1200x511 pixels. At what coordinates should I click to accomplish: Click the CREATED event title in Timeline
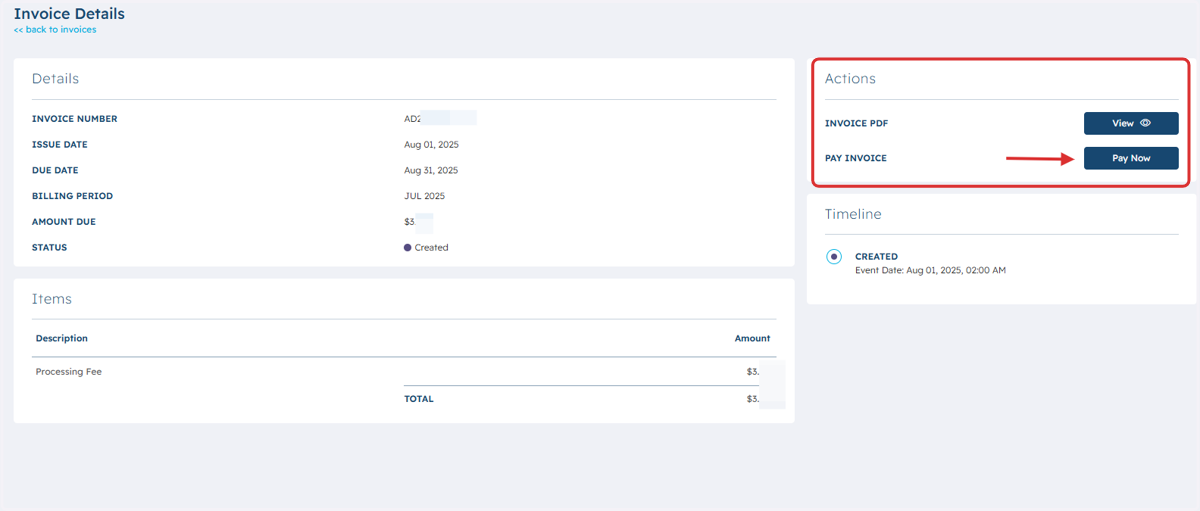[x=876, y=257]
